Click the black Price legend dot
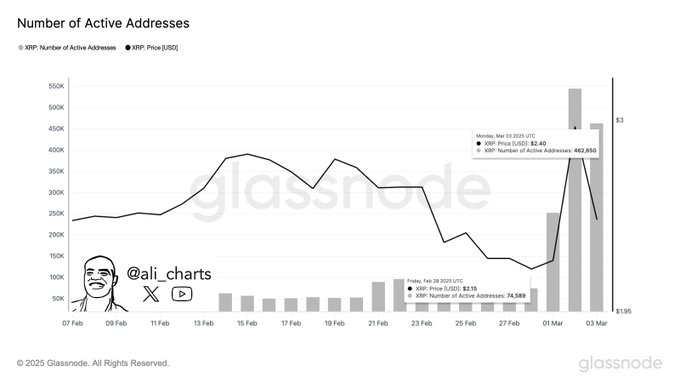The image size is (680, 383). [128, 48]
